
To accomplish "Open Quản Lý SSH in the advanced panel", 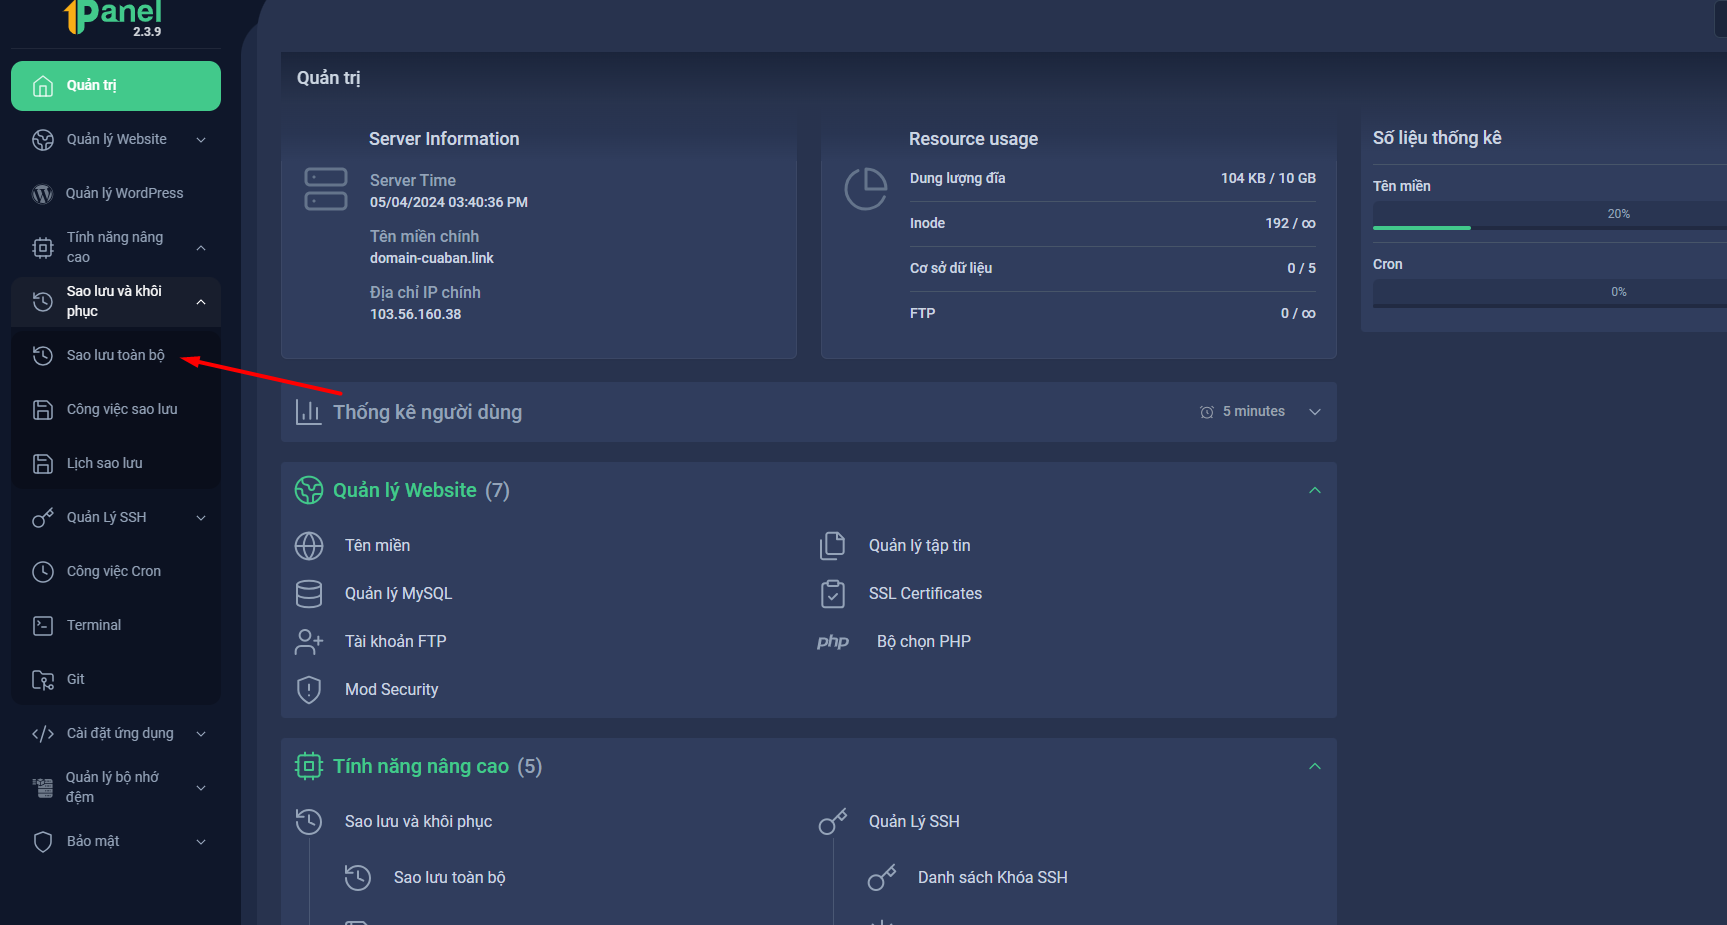I will (914, 822).
